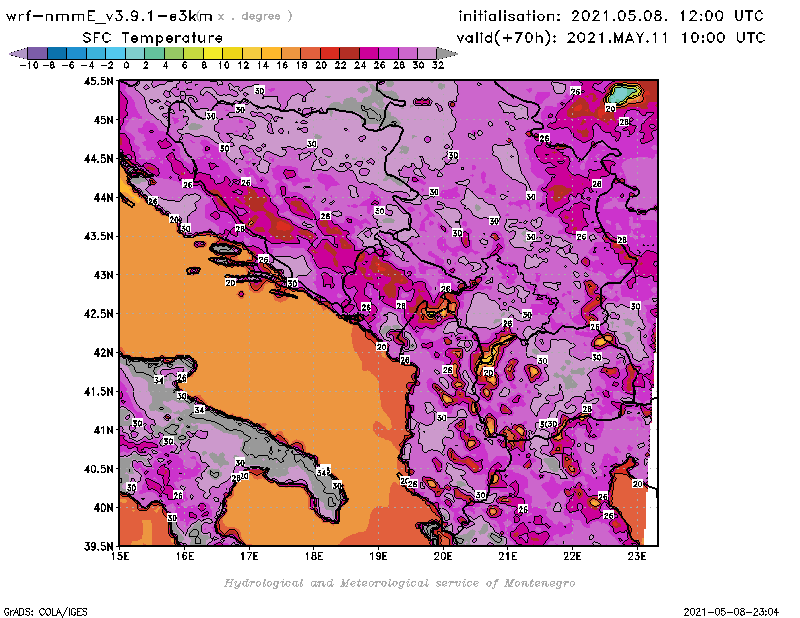This screenshot has height=618, width=800.
Task: Select the cyan -2 to 0 legend color
Action: (x=115, y=53)
